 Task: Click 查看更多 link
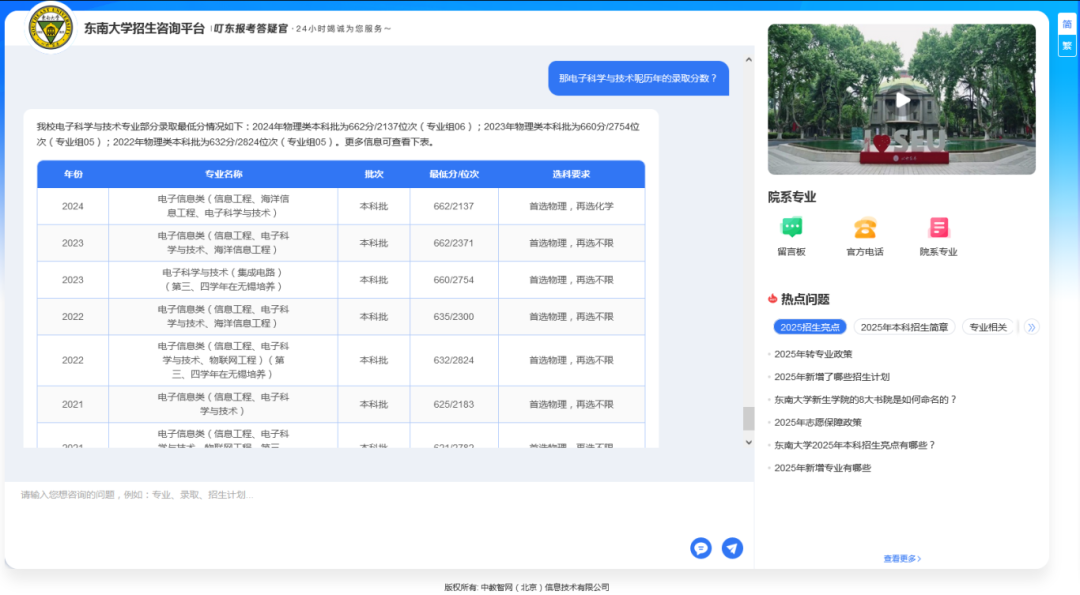pyautogui.click(x=902, y=559)
